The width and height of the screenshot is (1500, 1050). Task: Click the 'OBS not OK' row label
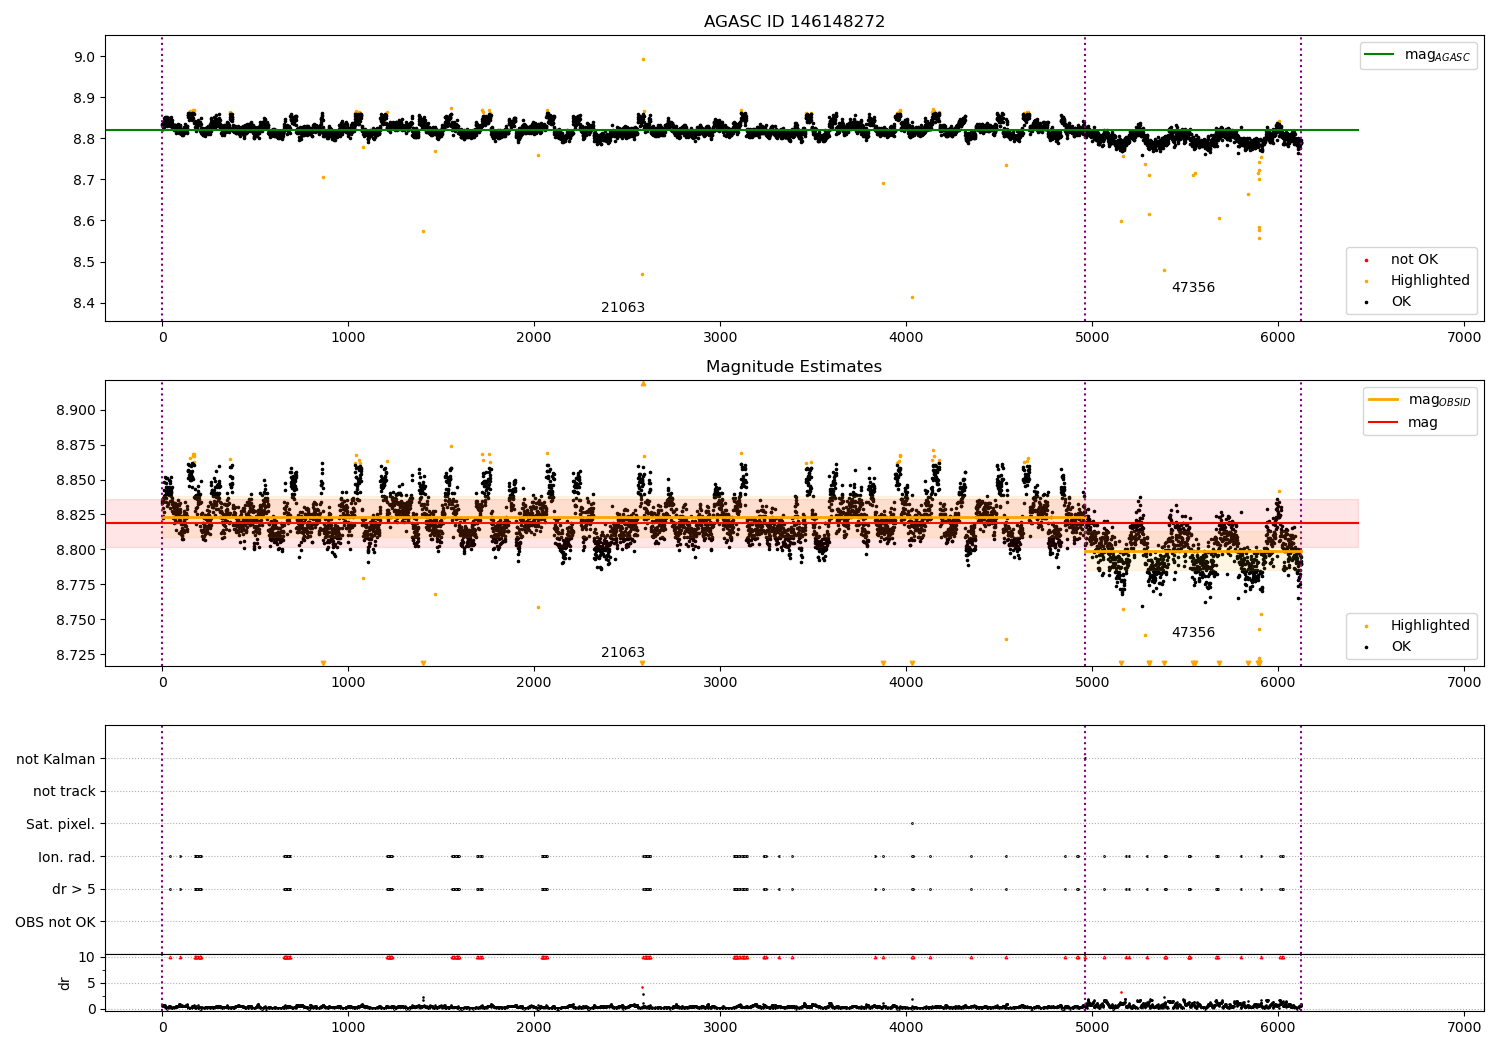[56, 922]
